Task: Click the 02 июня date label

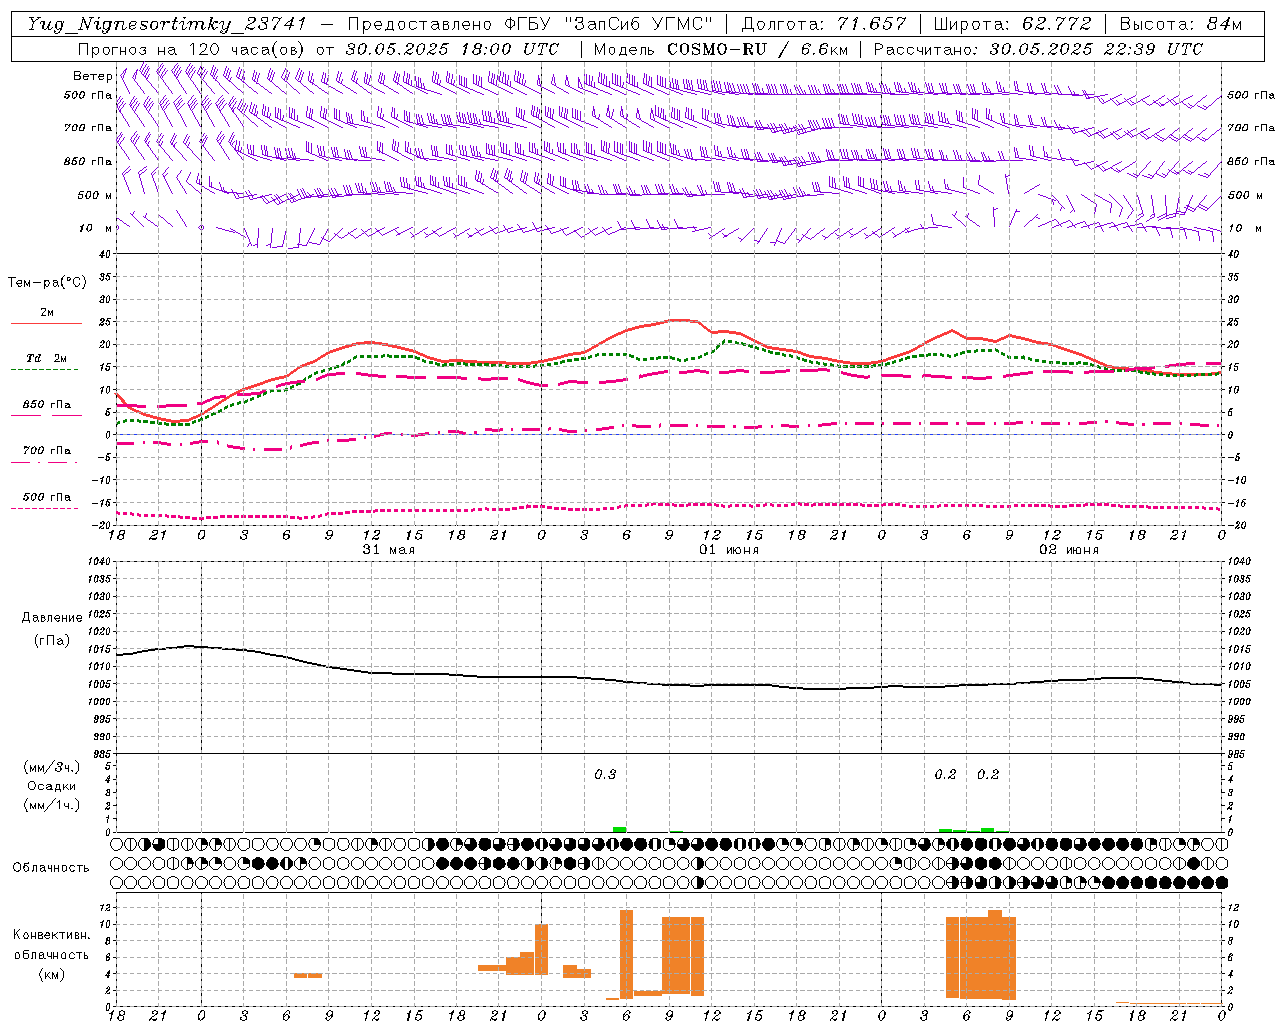Action: click(x=1069, y=550)
